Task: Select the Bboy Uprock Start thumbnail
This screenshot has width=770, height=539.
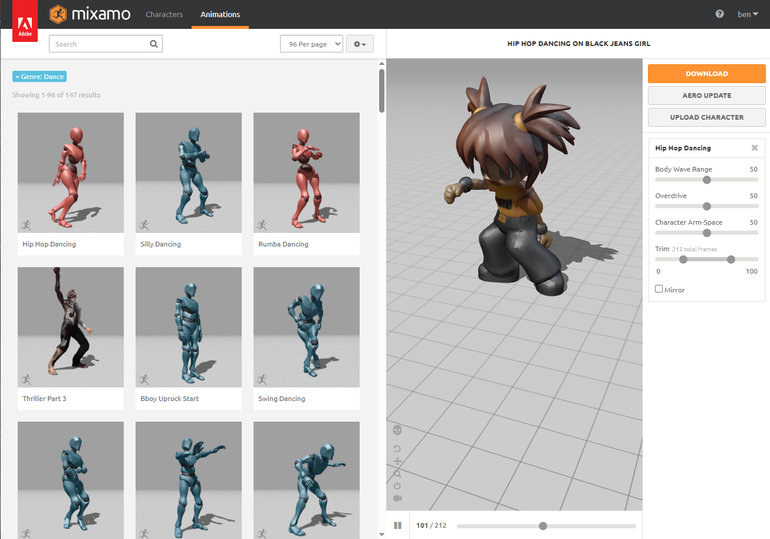Action: coord(189,327)
